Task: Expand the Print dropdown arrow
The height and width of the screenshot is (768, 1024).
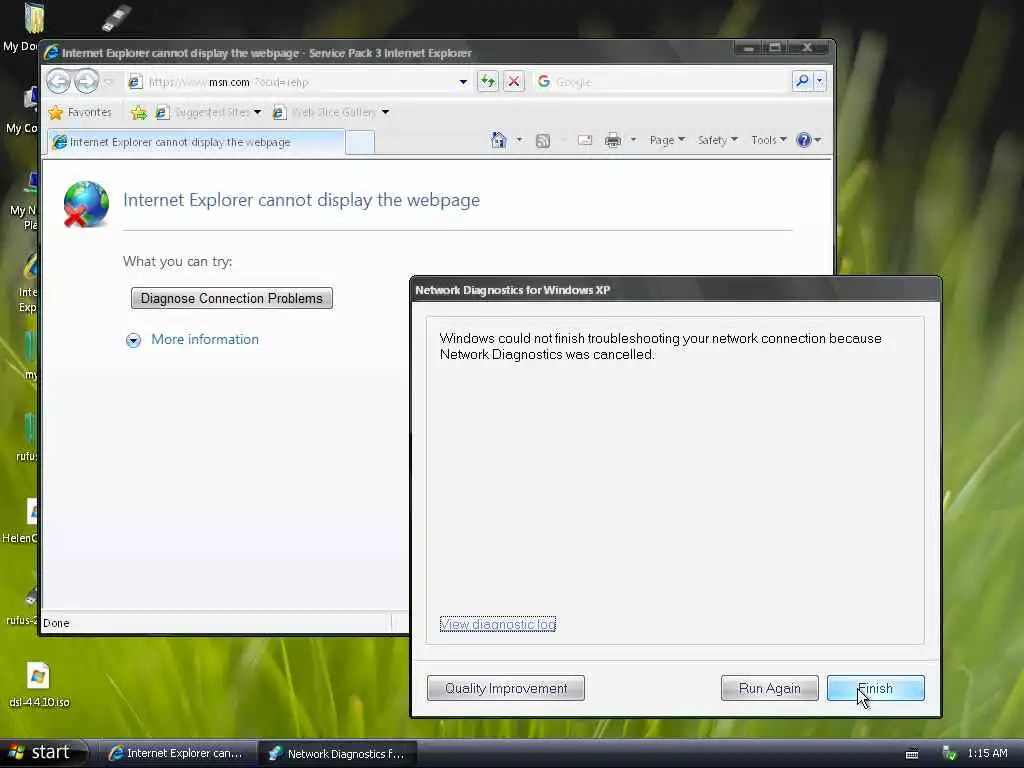Action: pyautogui.click(x=633, y=140)
